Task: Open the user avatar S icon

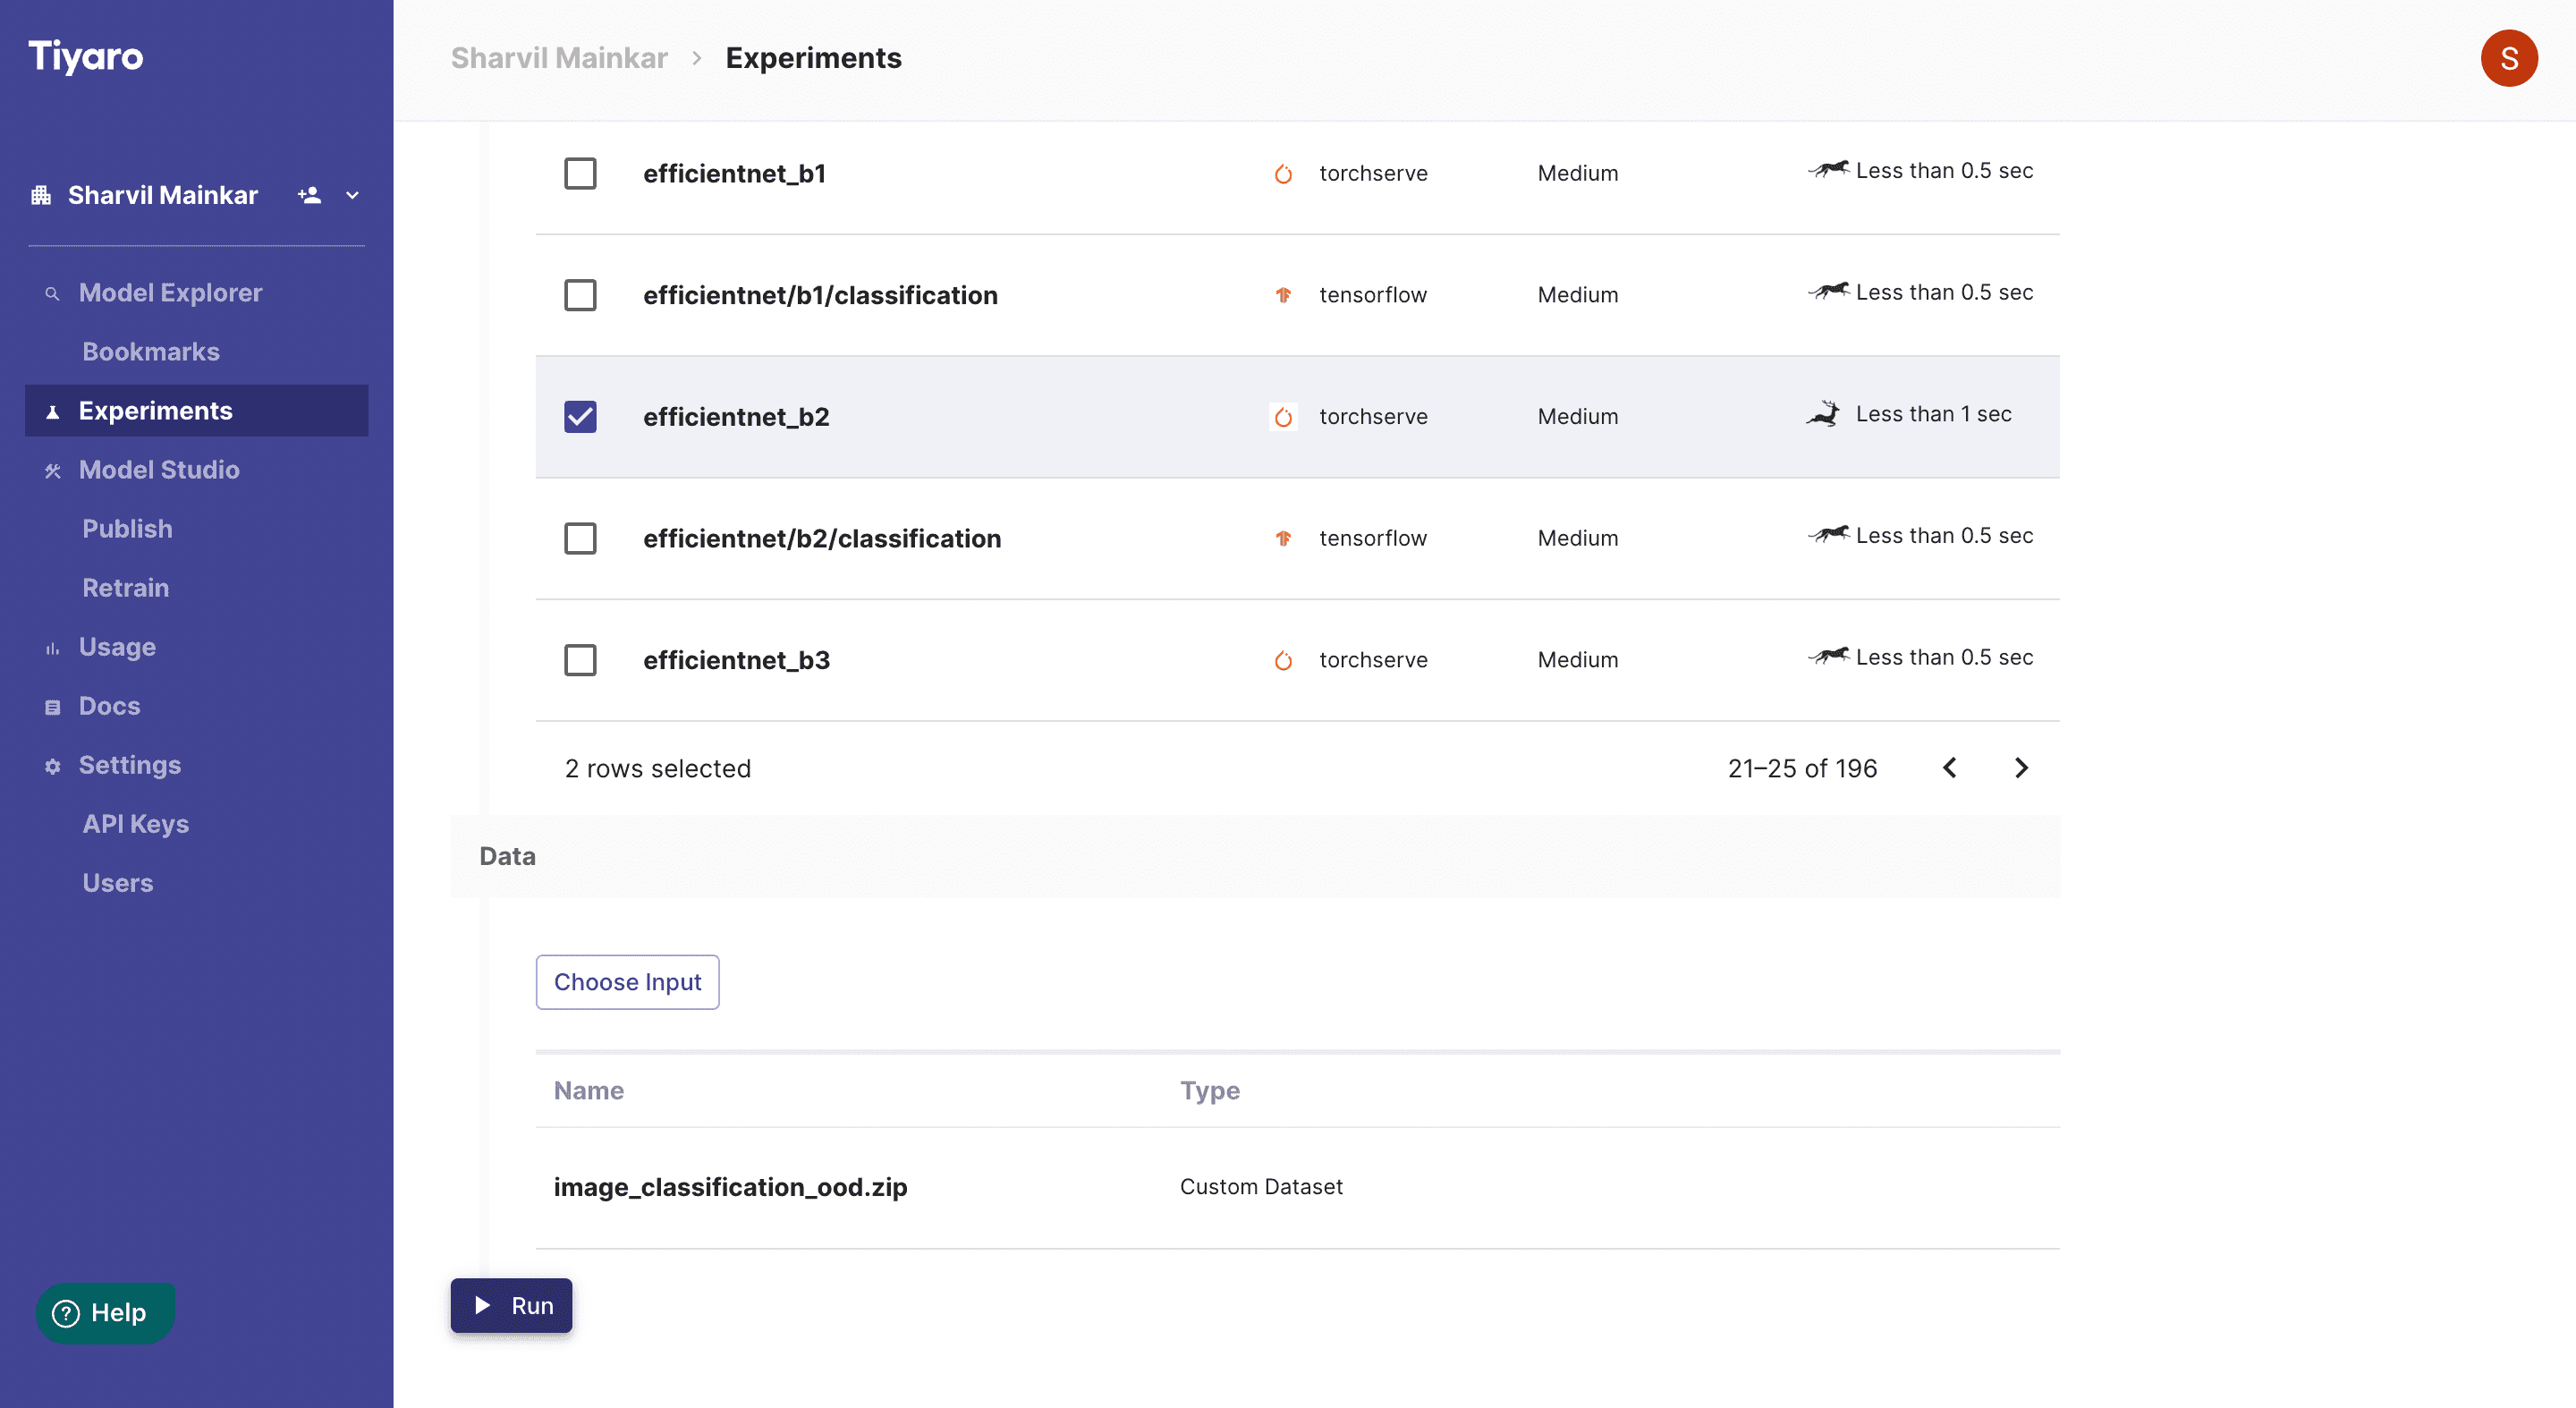Action: pos(2508,58)
